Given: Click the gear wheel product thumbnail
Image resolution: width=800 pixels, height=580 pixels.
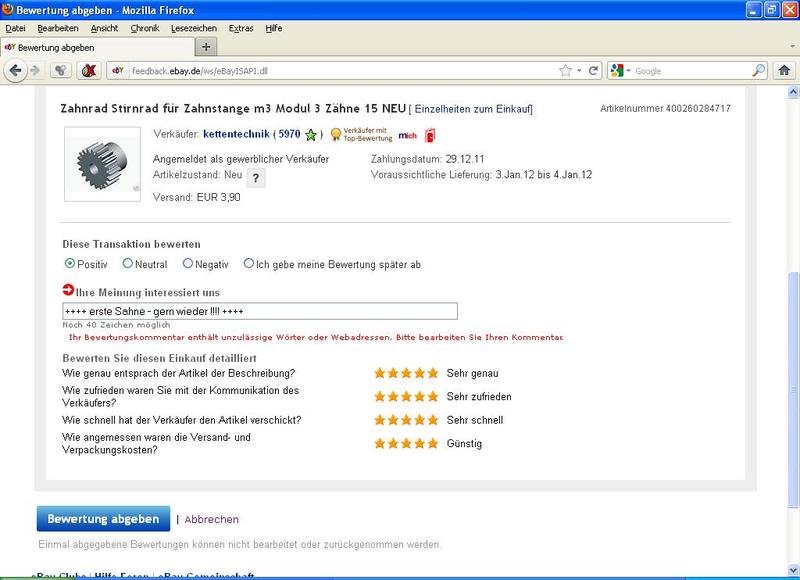Looking at the screenshot, I should [x=103, y=164].
